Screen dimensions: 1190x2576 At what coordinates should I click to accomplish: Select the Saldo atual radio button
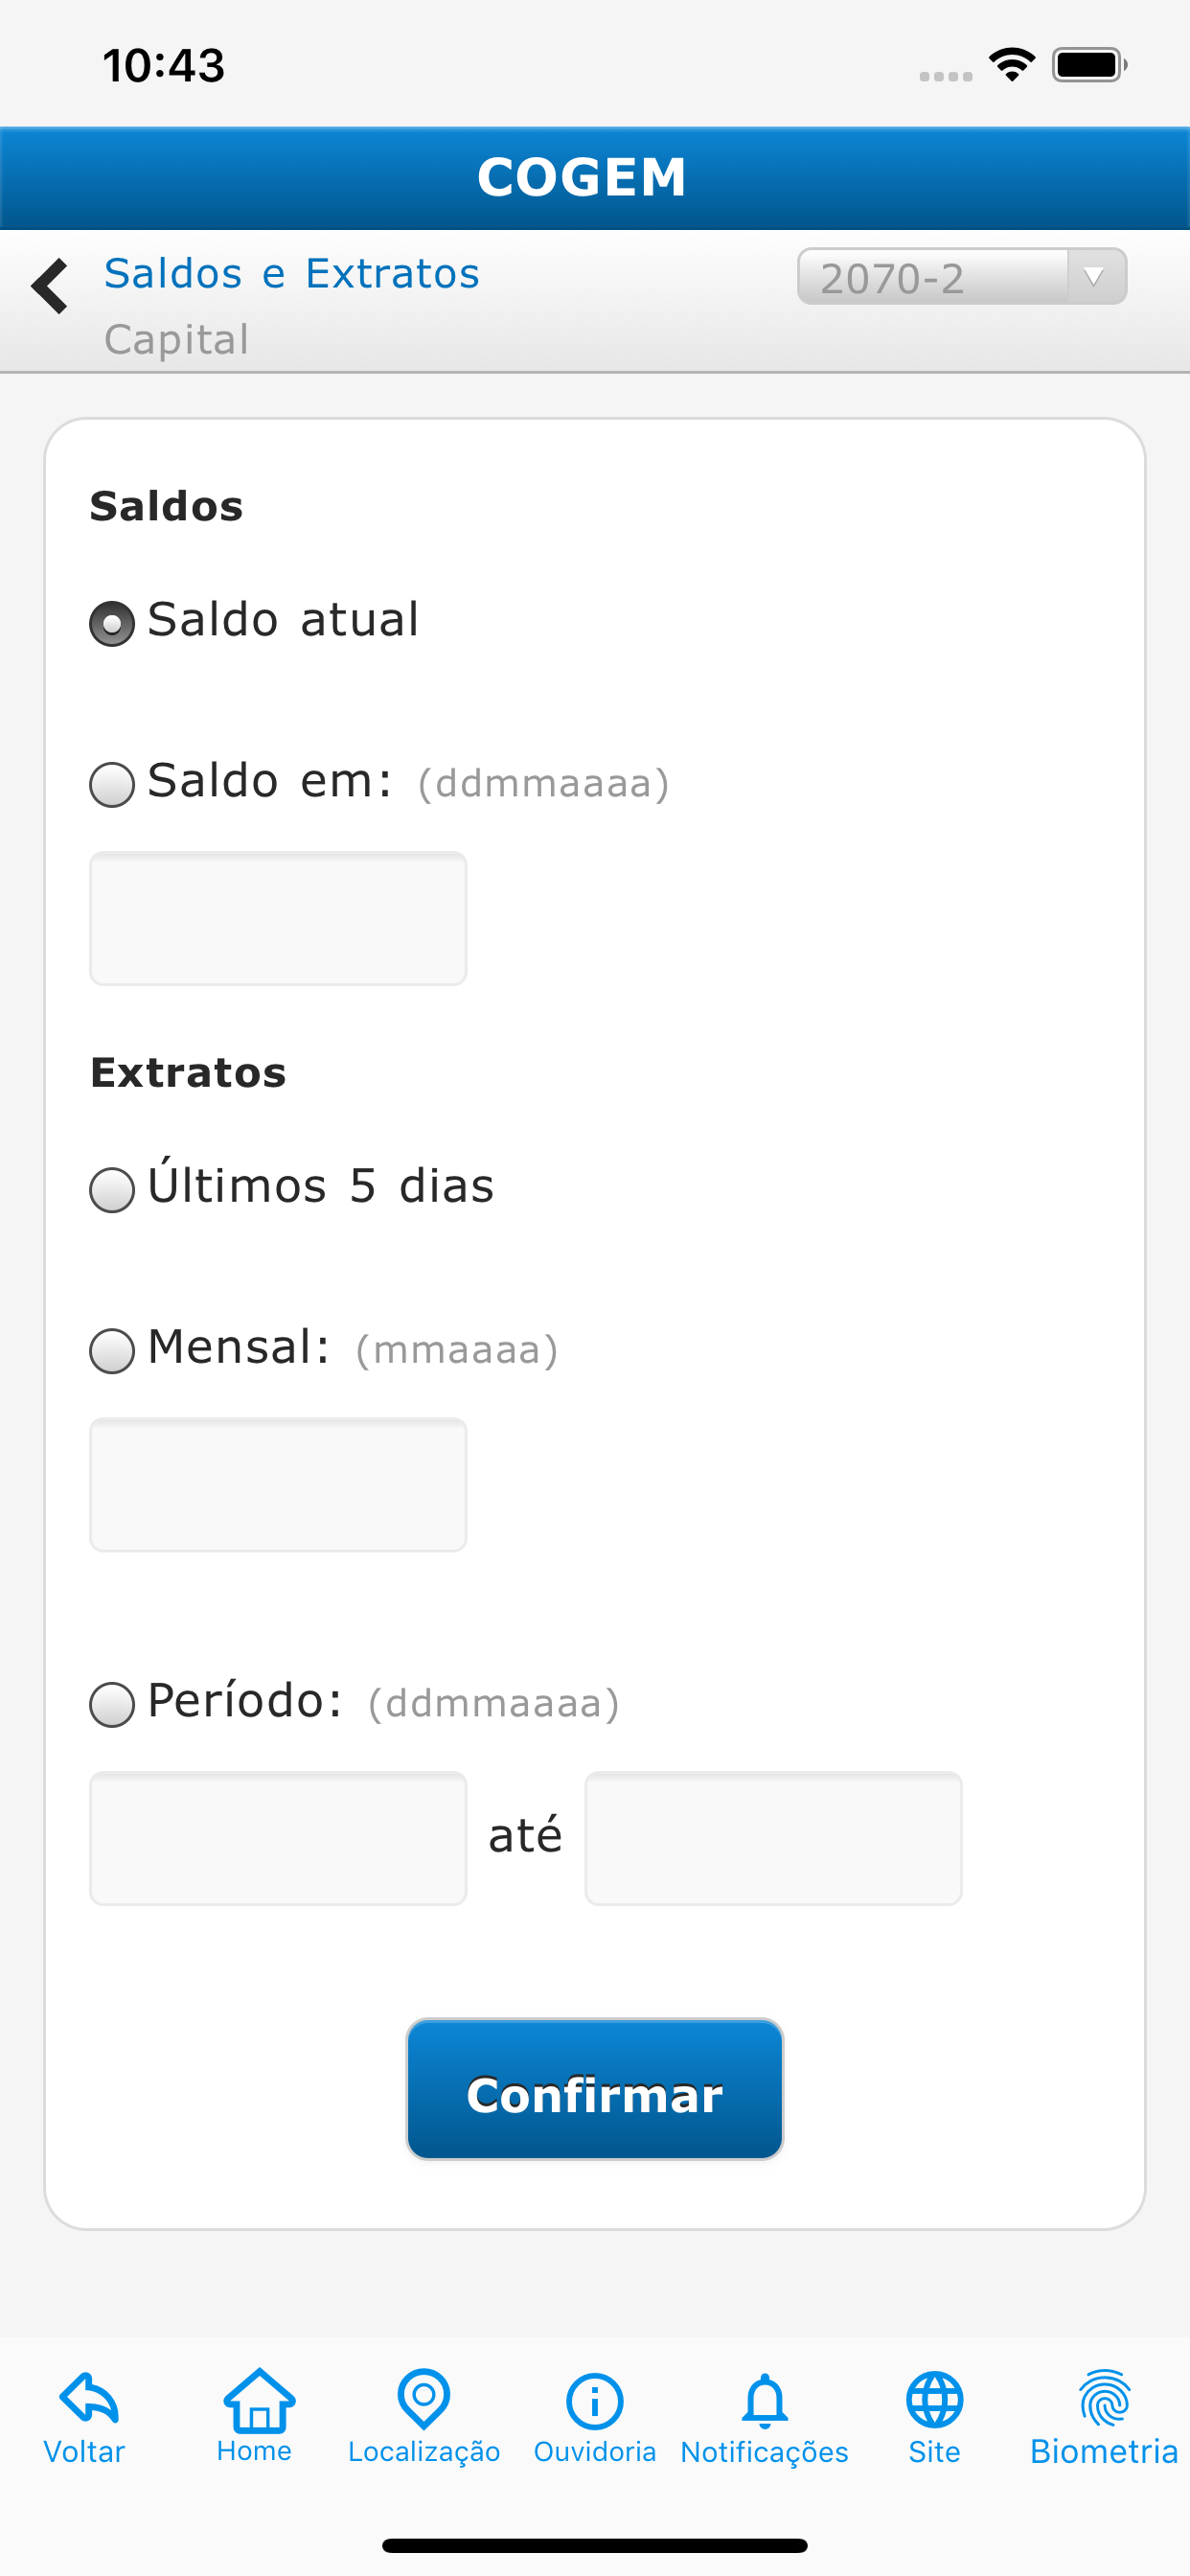[x=112, y=623]
